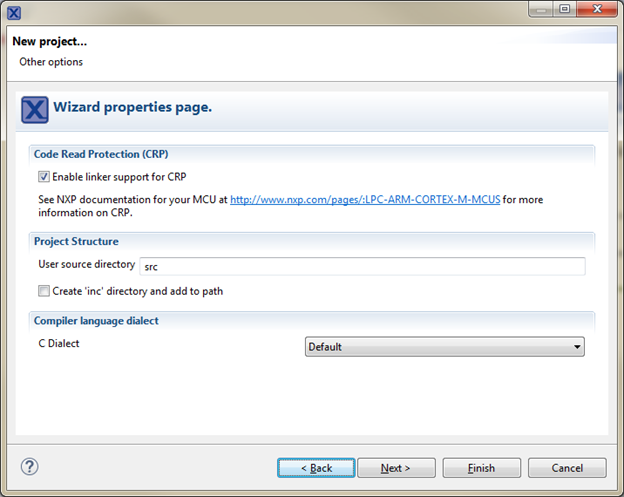Click the Project Structure section header

76,241
